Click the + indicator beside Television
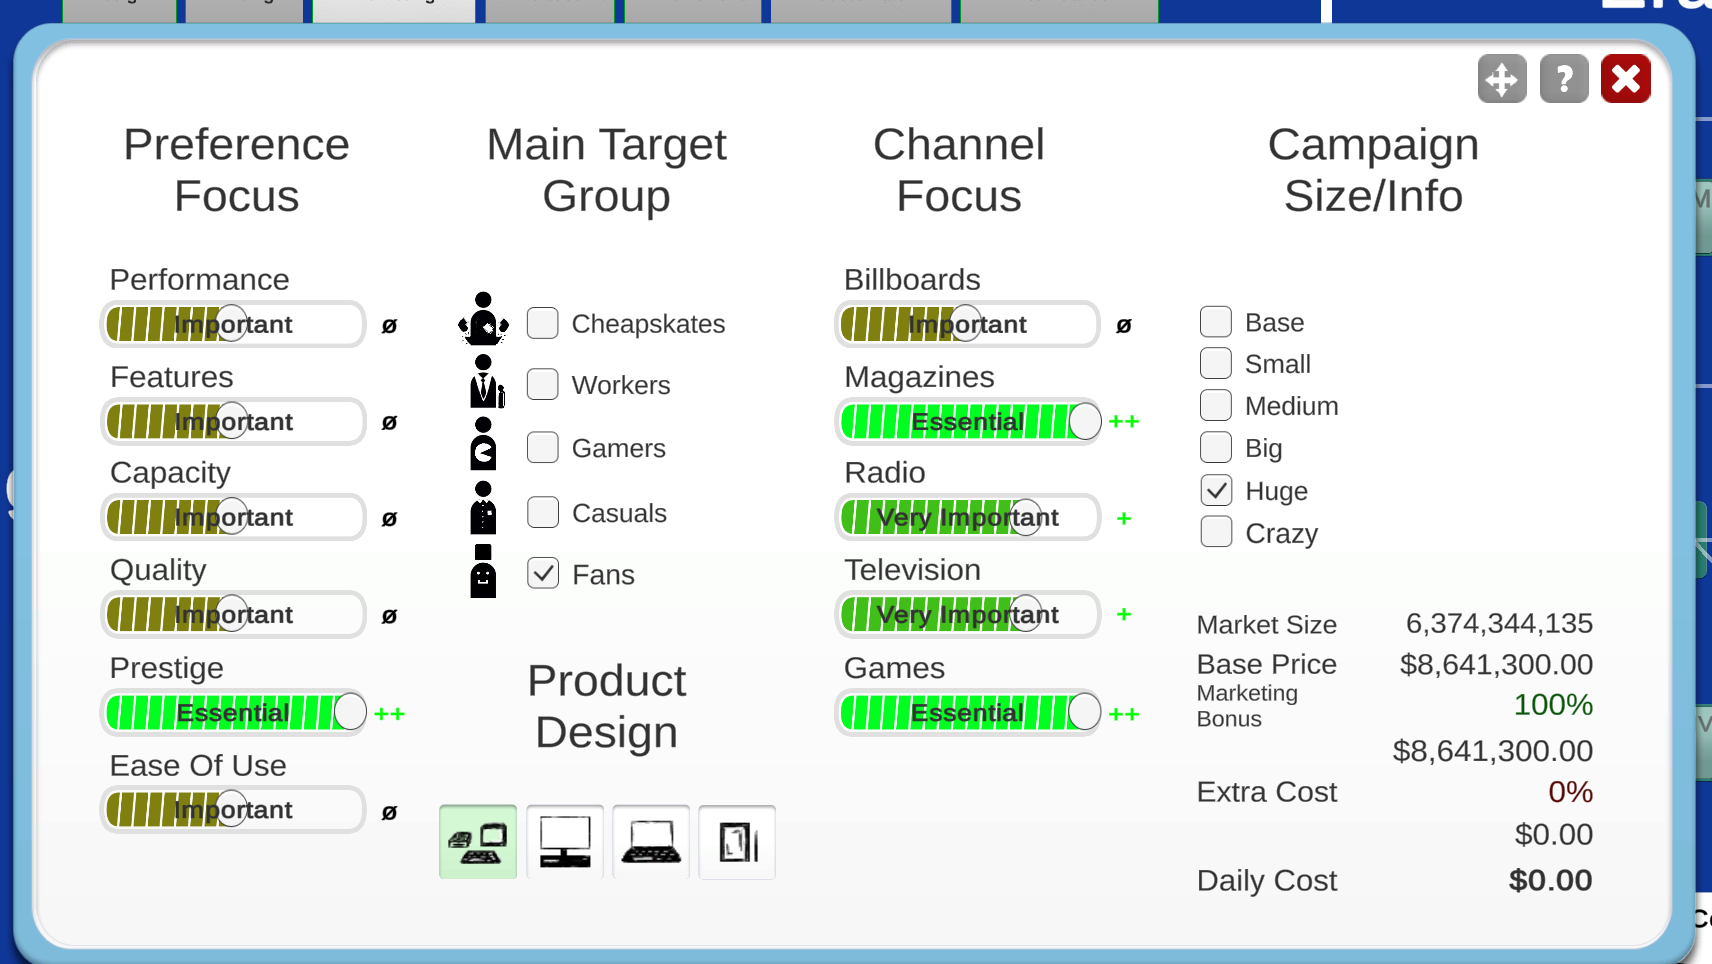The image size is (1712, 964). pos(1124,614)
